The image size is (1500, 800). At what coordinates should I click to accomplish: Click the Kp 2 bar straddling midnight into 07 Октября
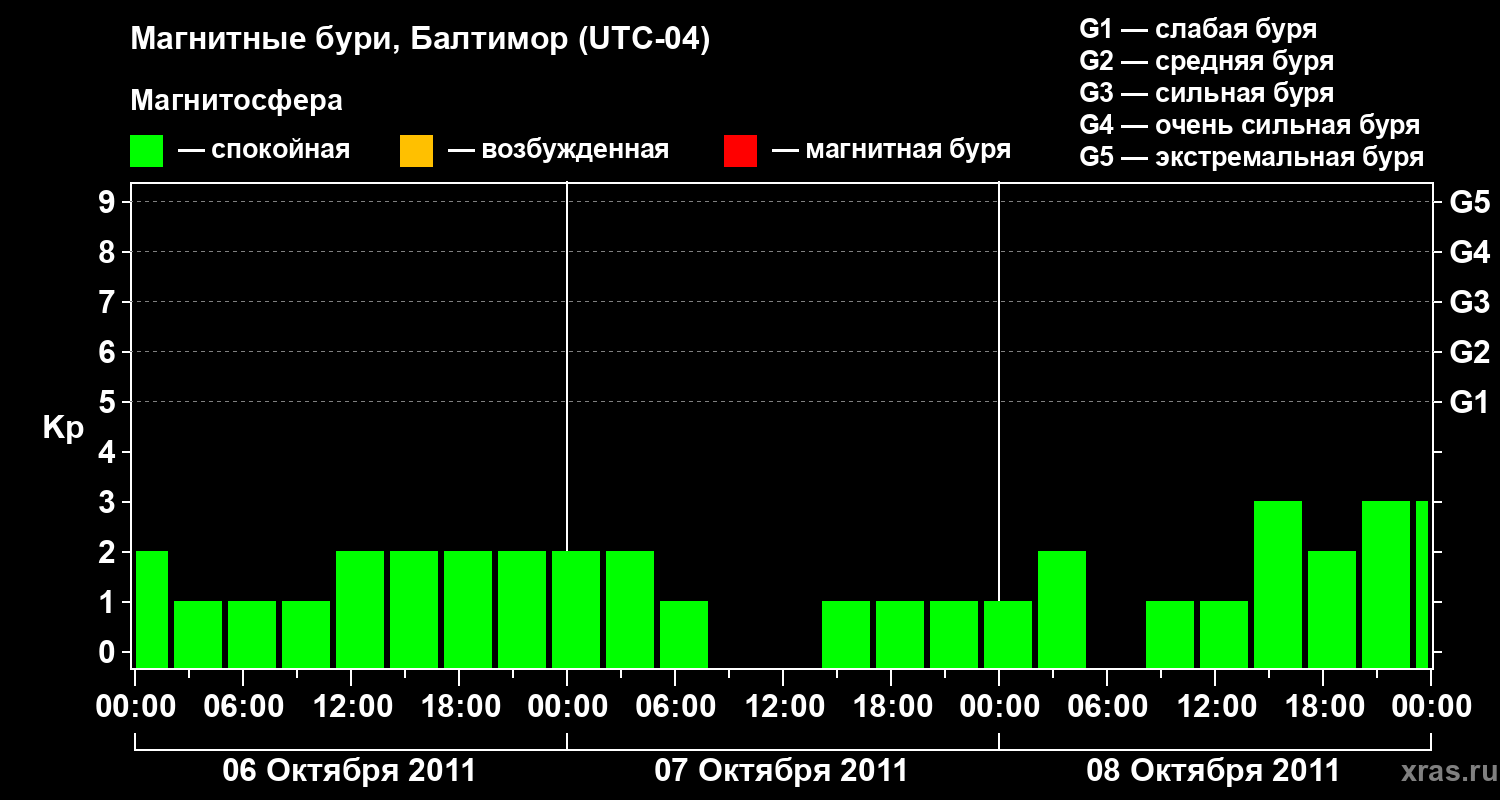coord(576,609)
